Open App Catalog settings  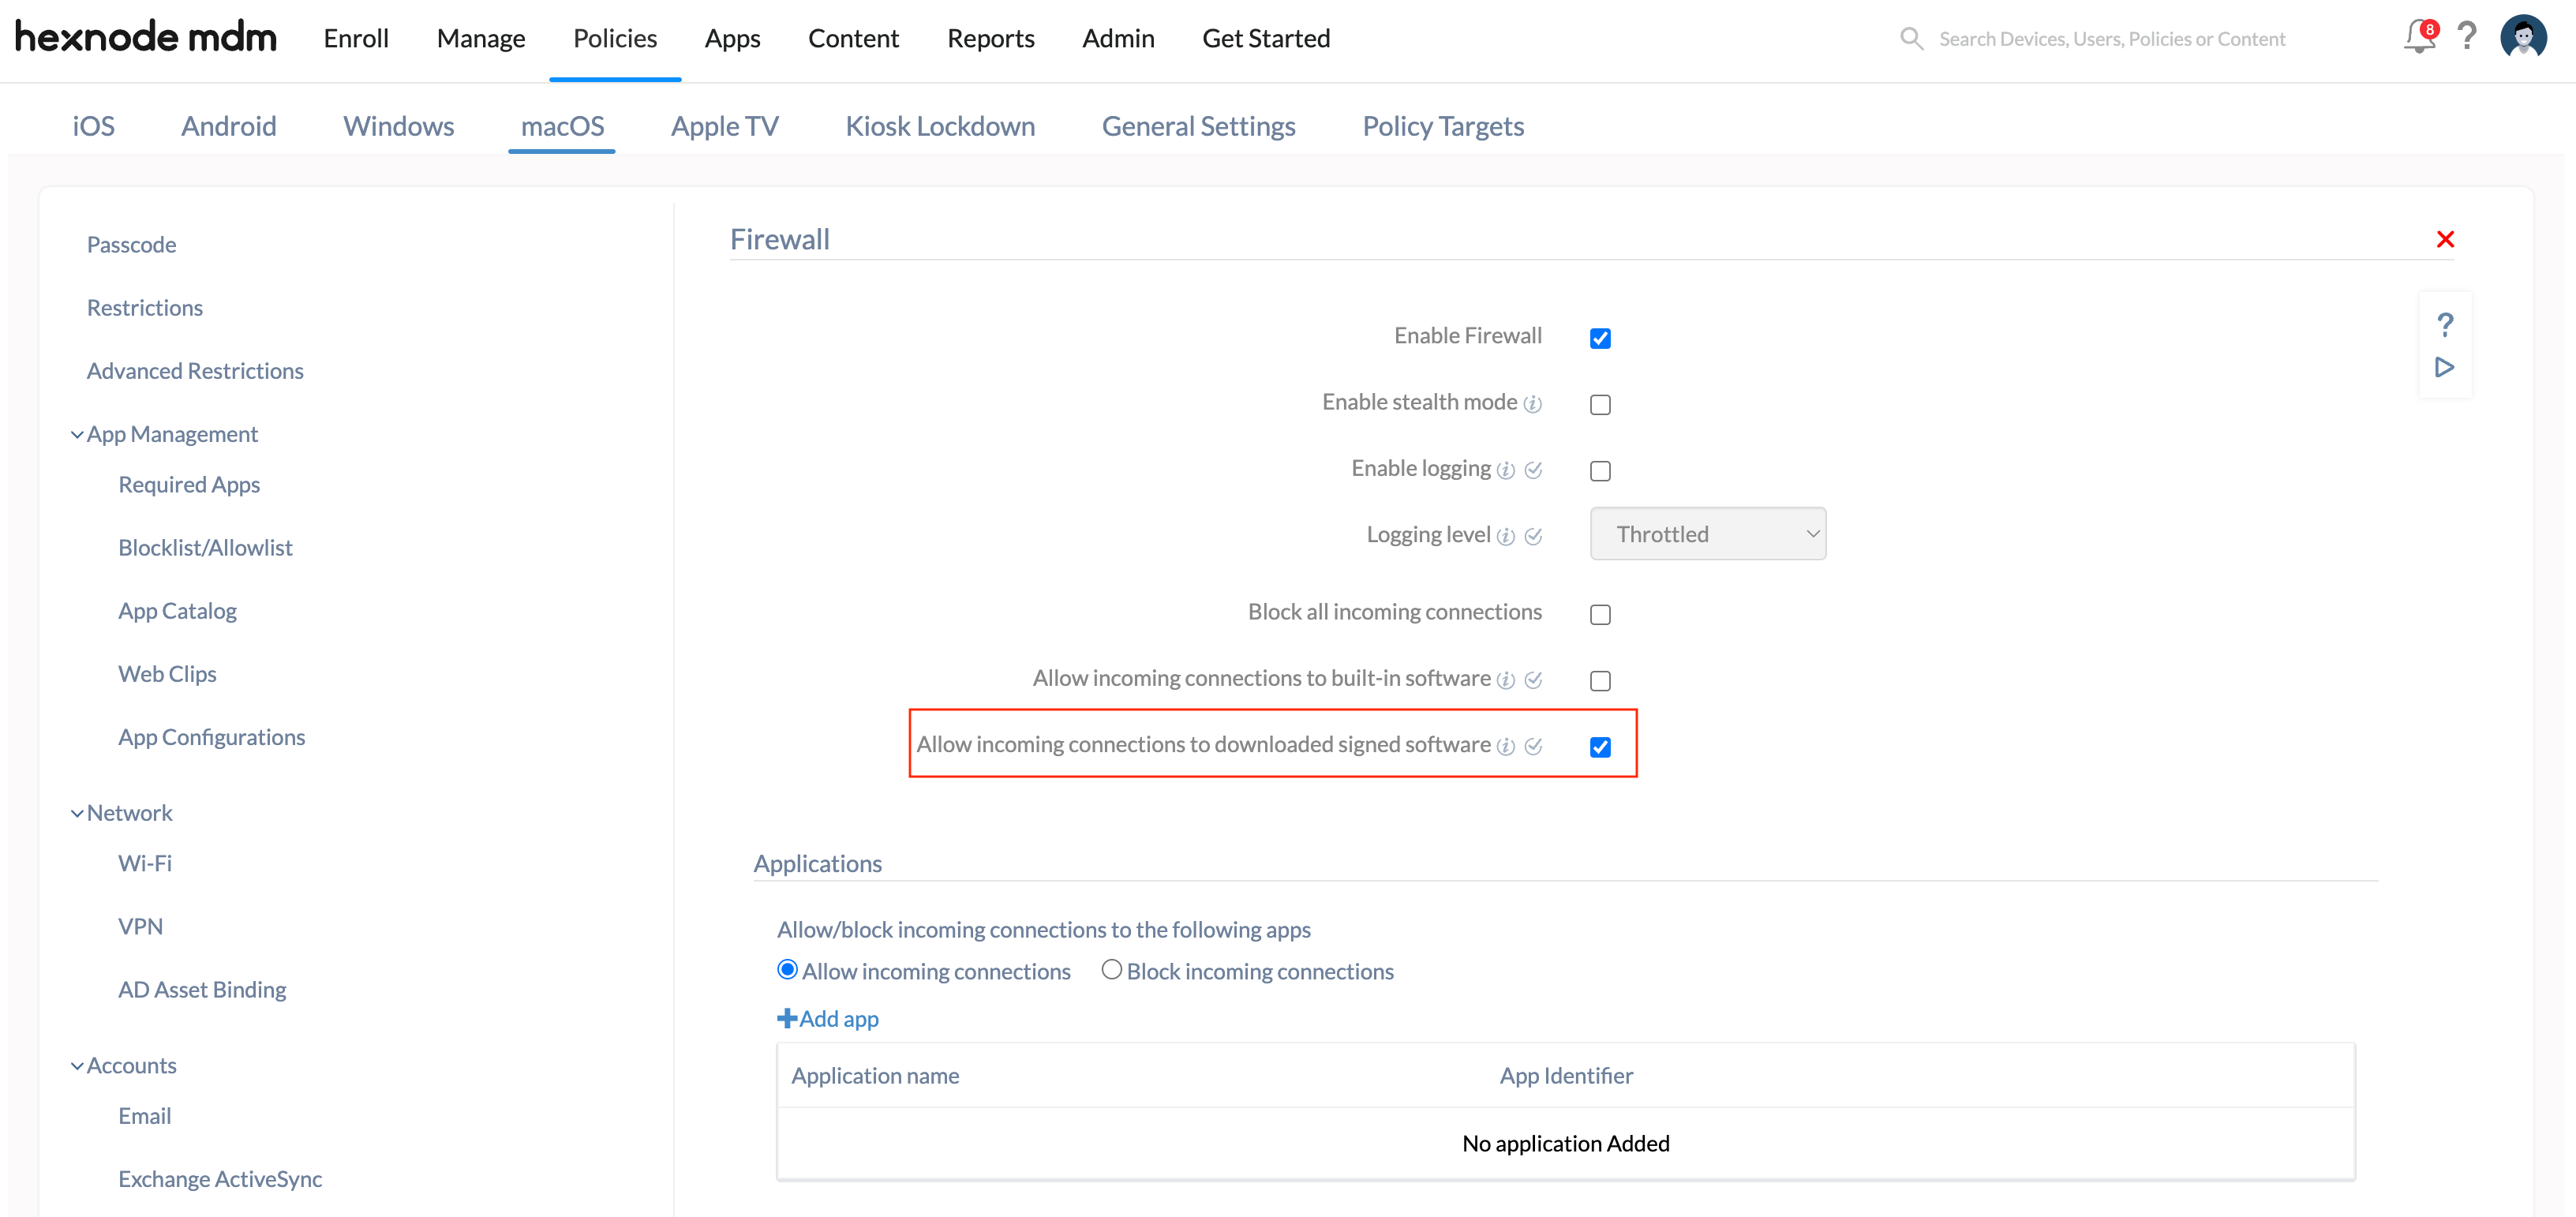[177, 611]
